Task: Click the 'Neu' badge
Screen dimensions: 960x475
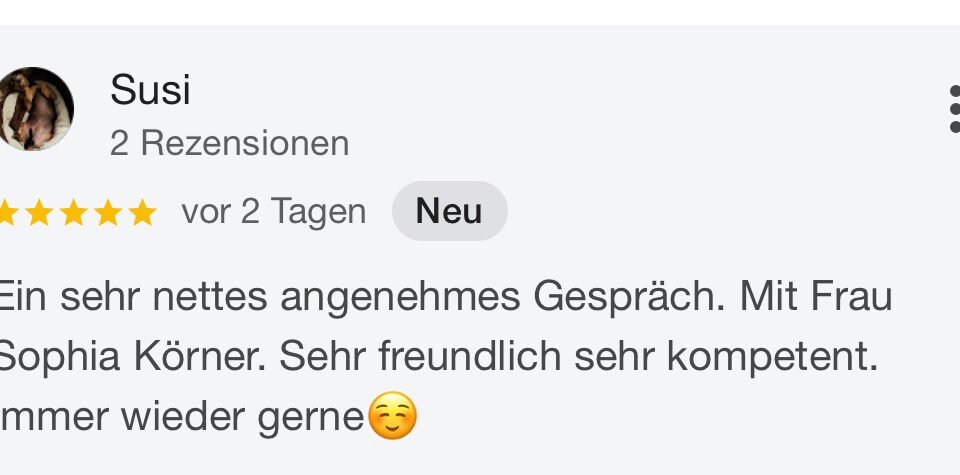Action: tap(449, 212)
